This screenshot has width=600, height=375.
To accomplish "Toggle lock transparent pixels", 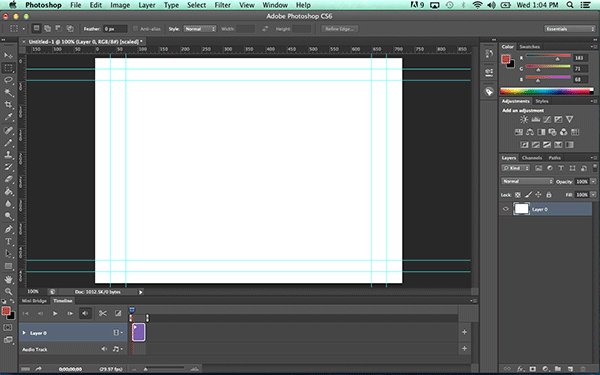I will 517,195.
